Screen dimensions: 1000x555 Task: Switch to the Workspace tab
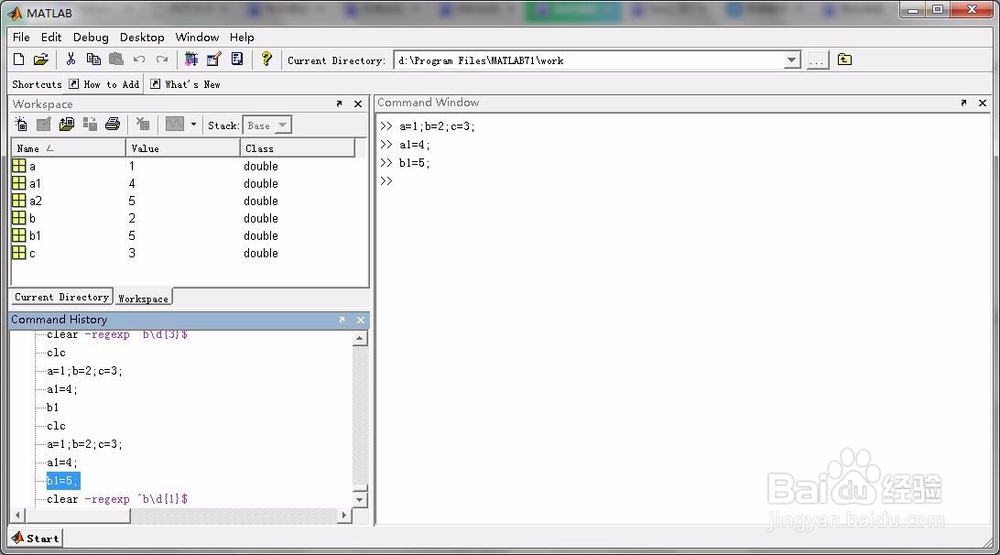pyautogui.click(x=143, y=298)
